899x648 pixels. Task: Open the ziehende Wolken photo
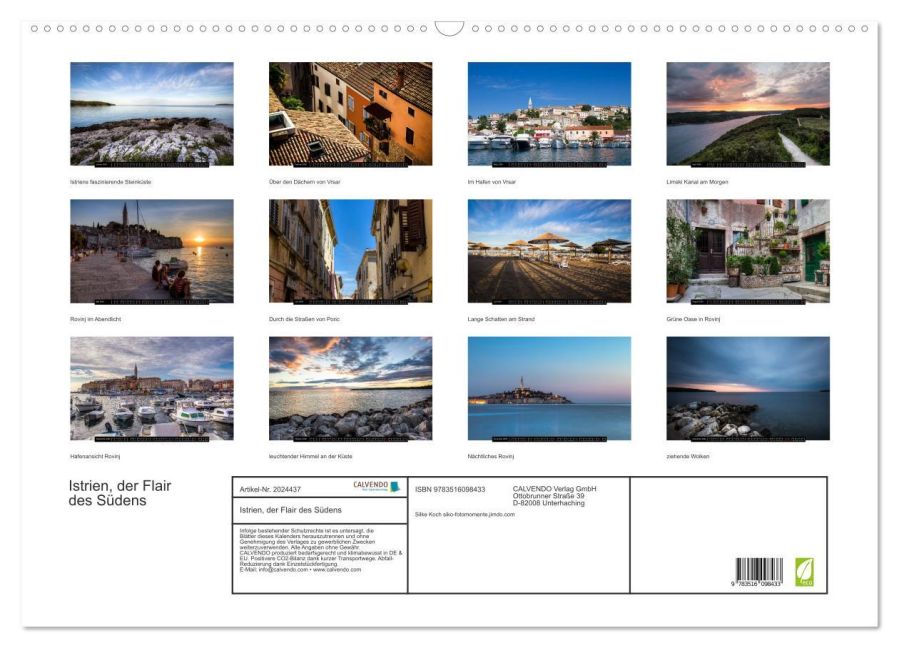pyautogui.click(x=748, y=388)
